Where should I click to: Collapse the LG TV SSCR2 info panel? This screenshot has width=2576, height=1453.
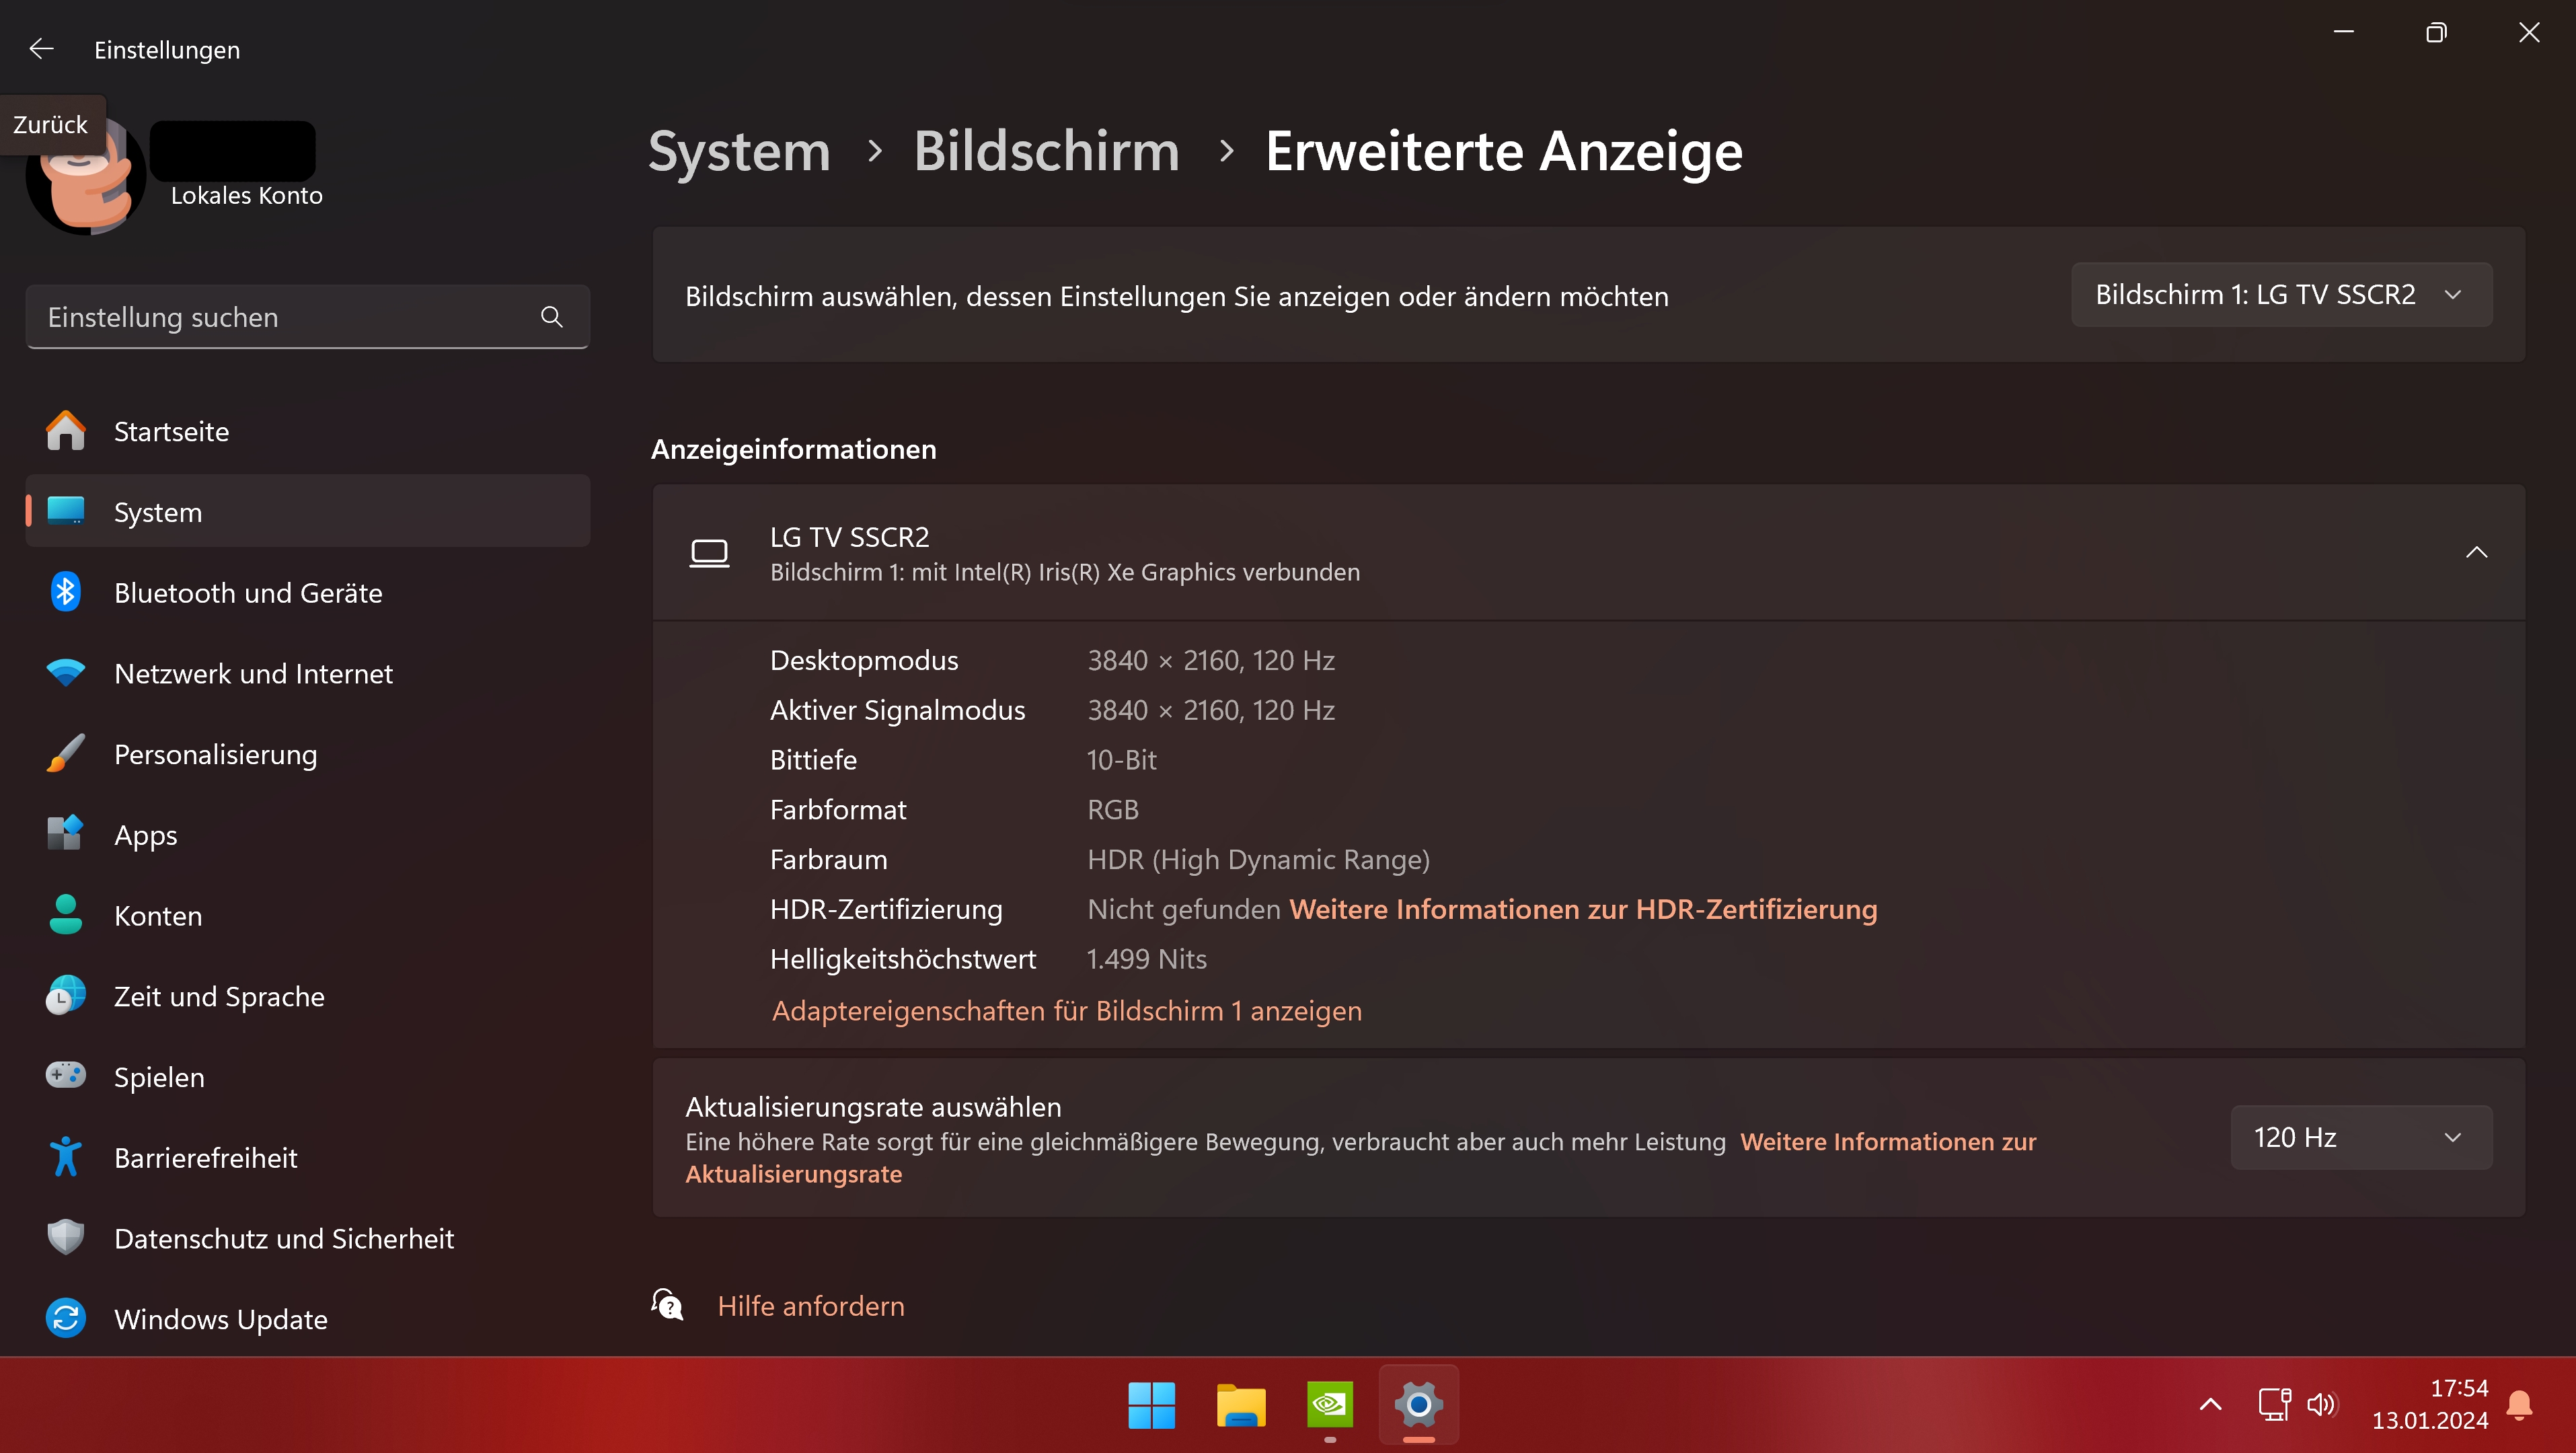pyautogui.click(x=2476, y=552)
